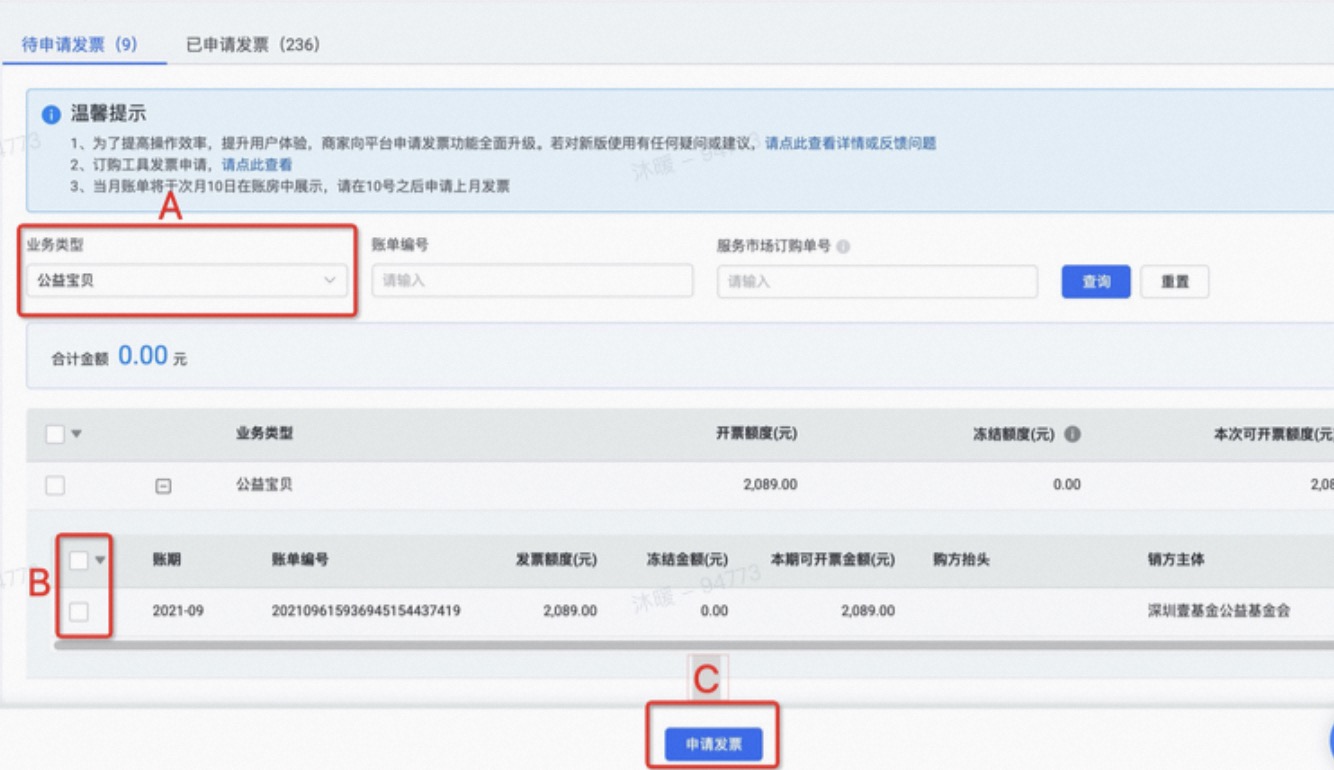The width and height of the screenshot is (1334, 770).
Task: Click the 销方主体 column header
Action: pos(1176,560)
